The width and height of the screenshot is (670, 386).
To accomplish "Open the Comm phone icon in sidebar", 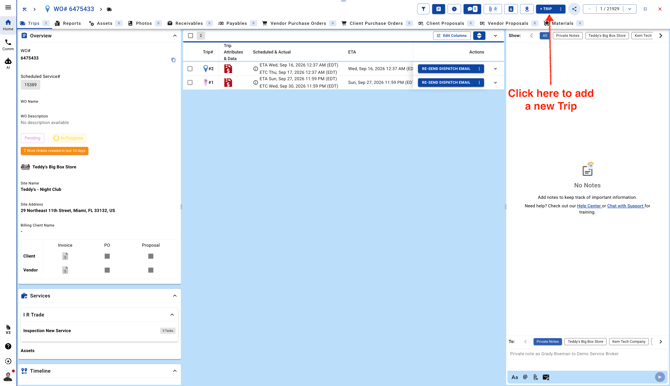I will pyautogui.click(x=8, y=44).
